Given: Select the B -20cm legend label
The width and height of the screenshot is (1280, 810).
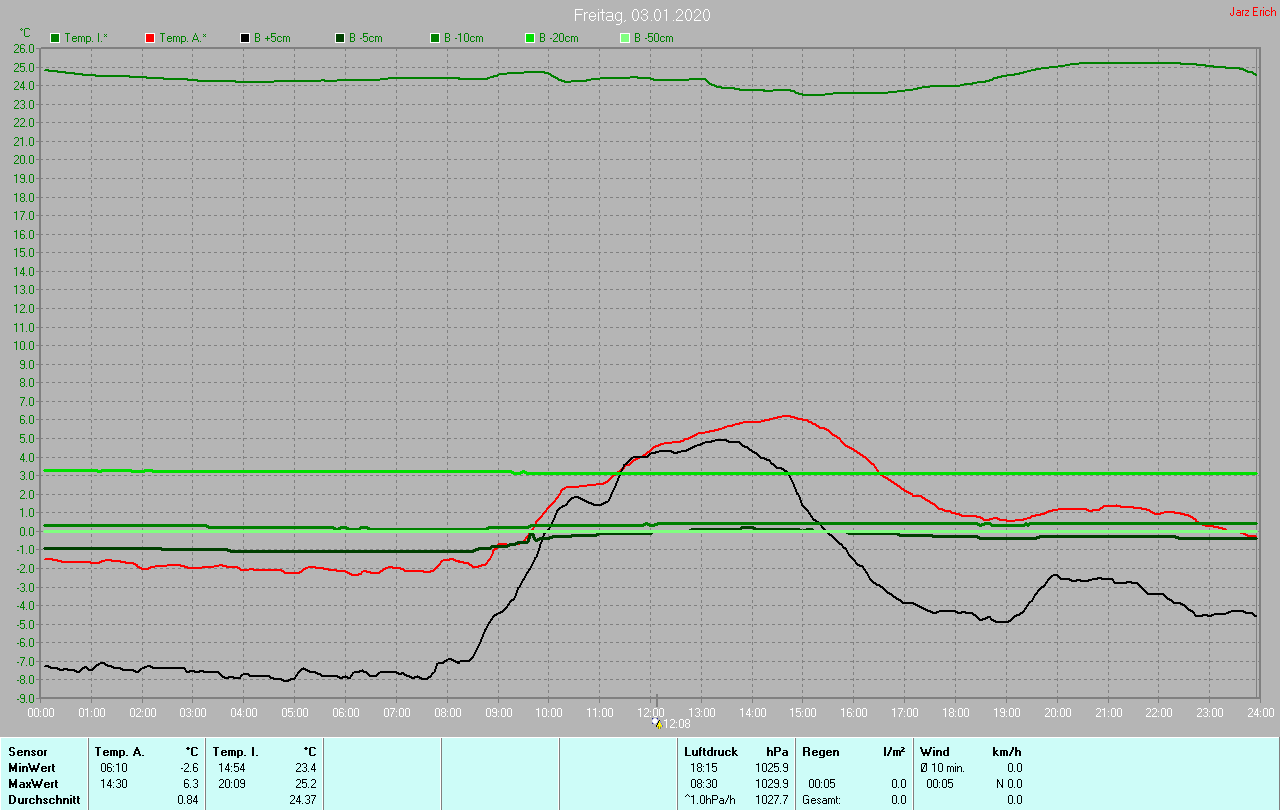Looking at the screenshot, I should pos(558,38).
